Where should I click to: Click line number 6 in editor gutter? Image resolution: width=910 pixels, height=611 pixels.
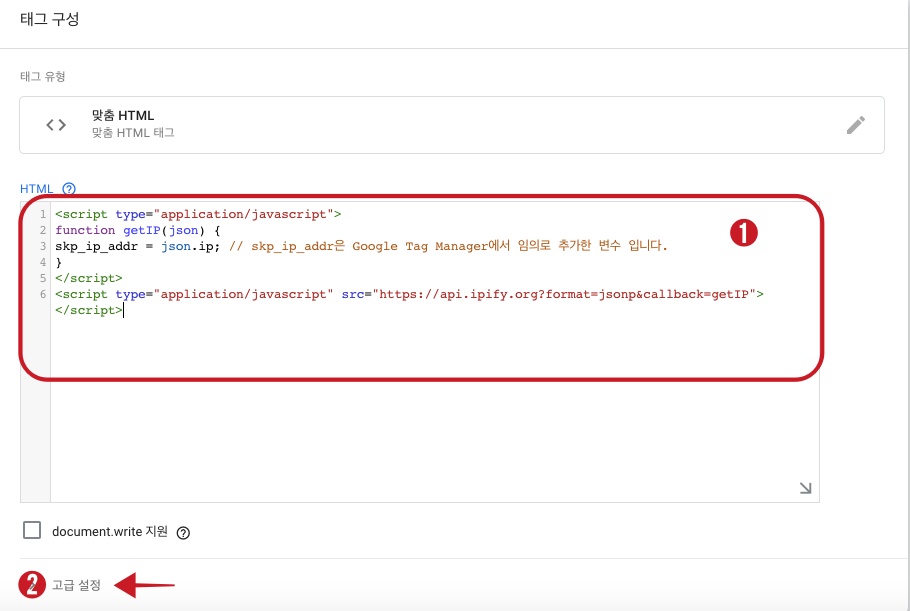pos(42,294)
